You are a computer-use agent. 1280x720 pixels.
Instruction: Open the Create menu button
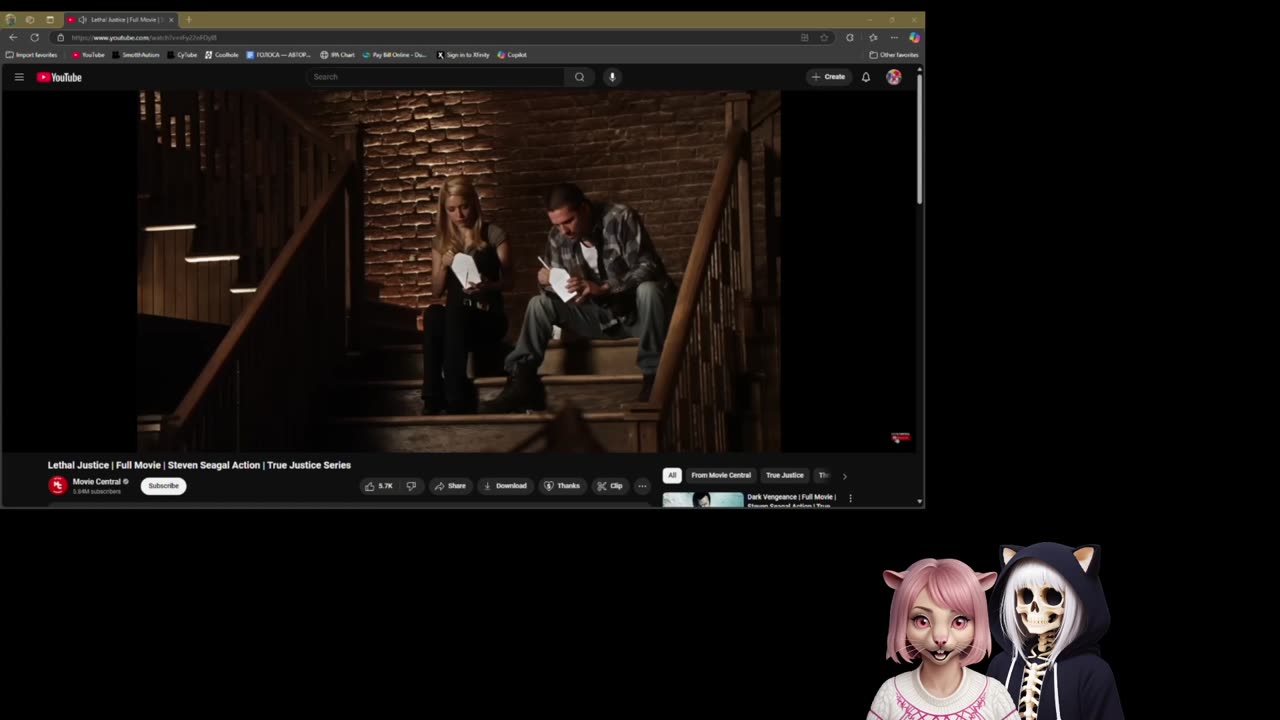tap(828, 77)
